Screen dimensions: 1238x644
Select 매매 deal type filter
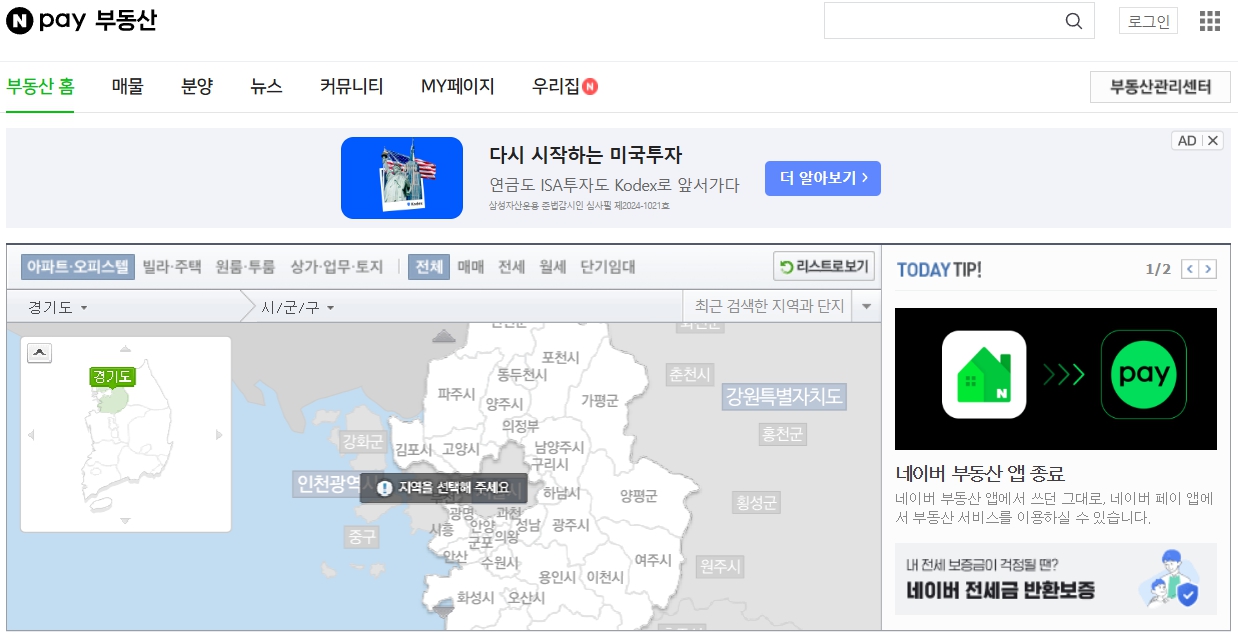tap(471, 267)
